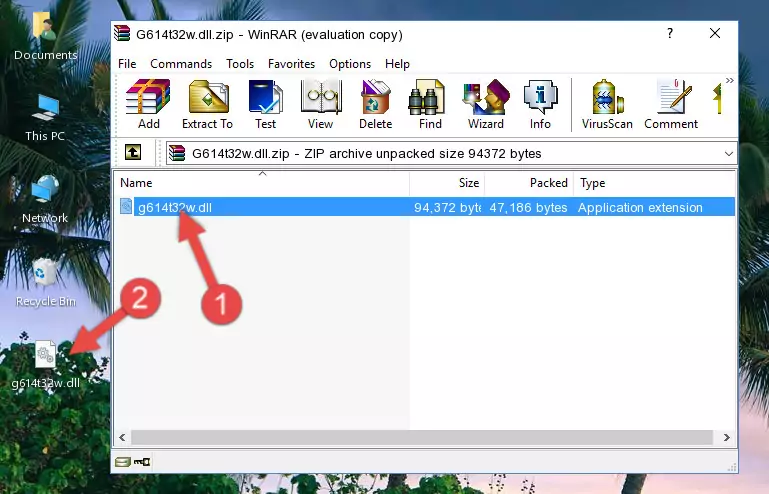Click the archive icon in address bar
Screen dimensions: 769x494
point(177,153)
